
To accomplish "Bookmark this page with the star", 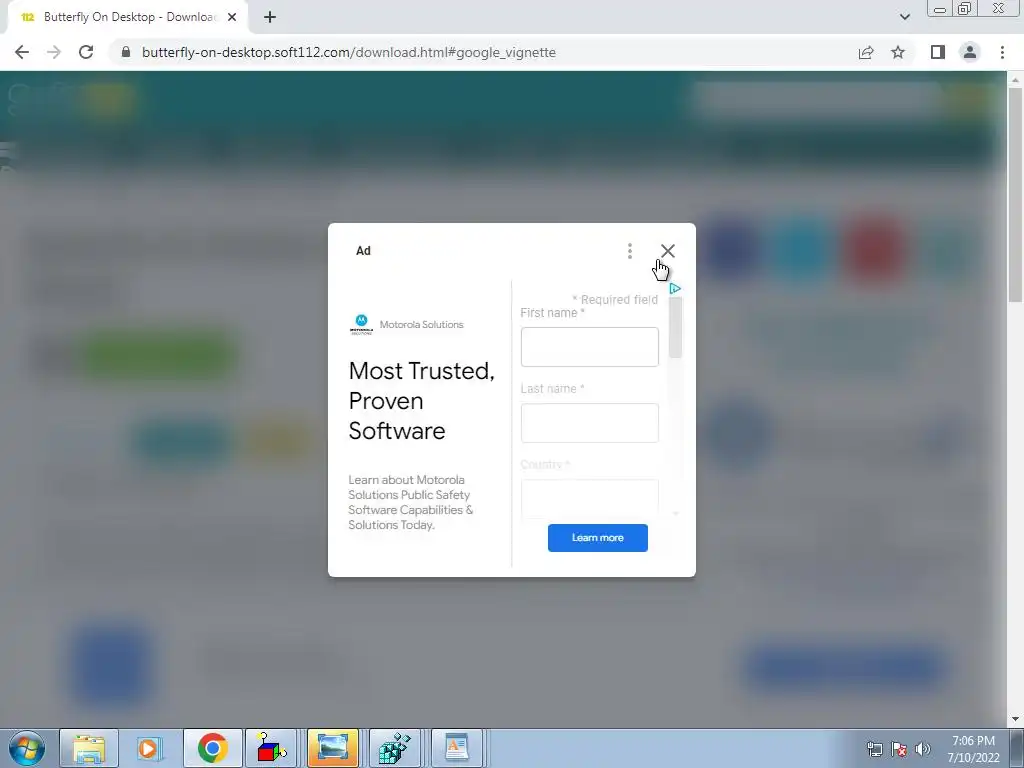I will tap(898, 52).
